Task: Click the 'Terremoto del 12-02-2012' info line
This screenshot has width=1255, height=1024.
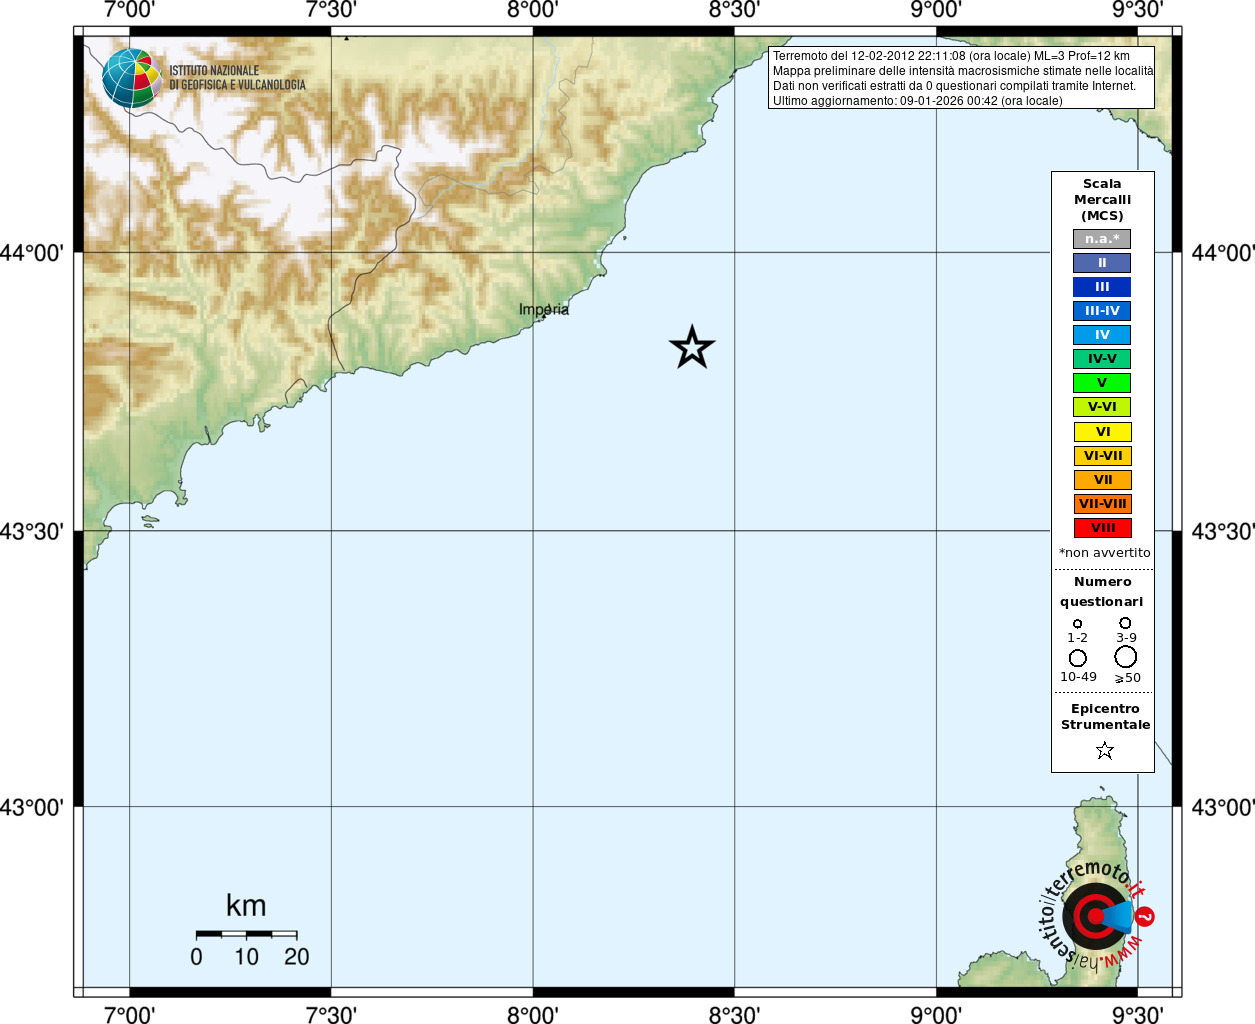Action: (x=951, y=56)
